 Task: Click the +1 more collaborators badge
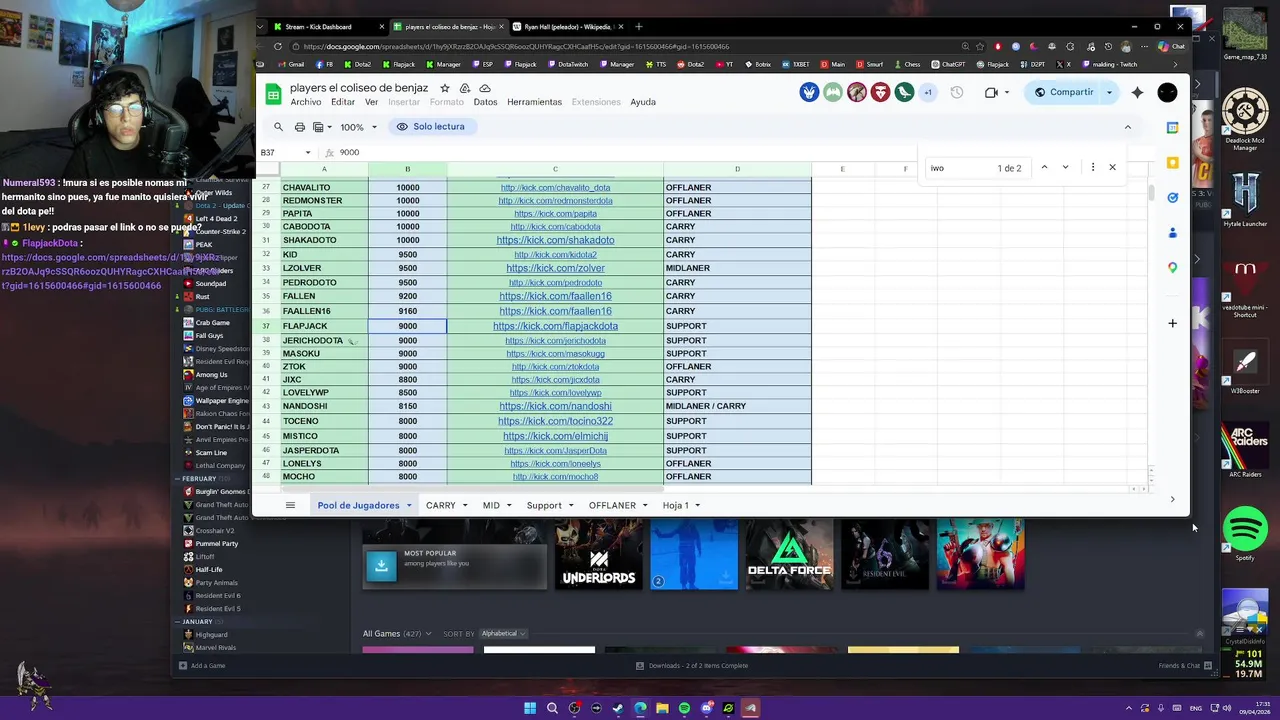(928, 92)
